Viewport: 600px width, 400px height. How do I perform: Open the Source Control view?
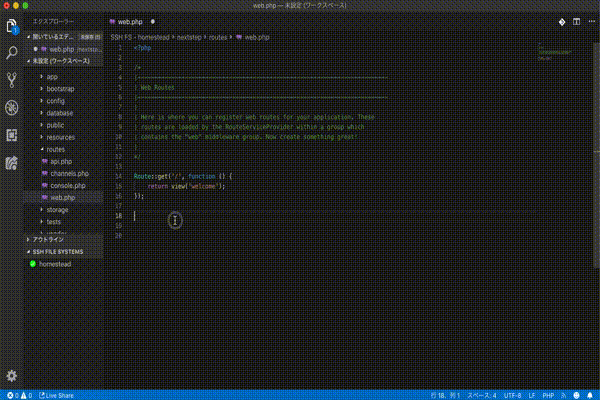coord(12,80)
